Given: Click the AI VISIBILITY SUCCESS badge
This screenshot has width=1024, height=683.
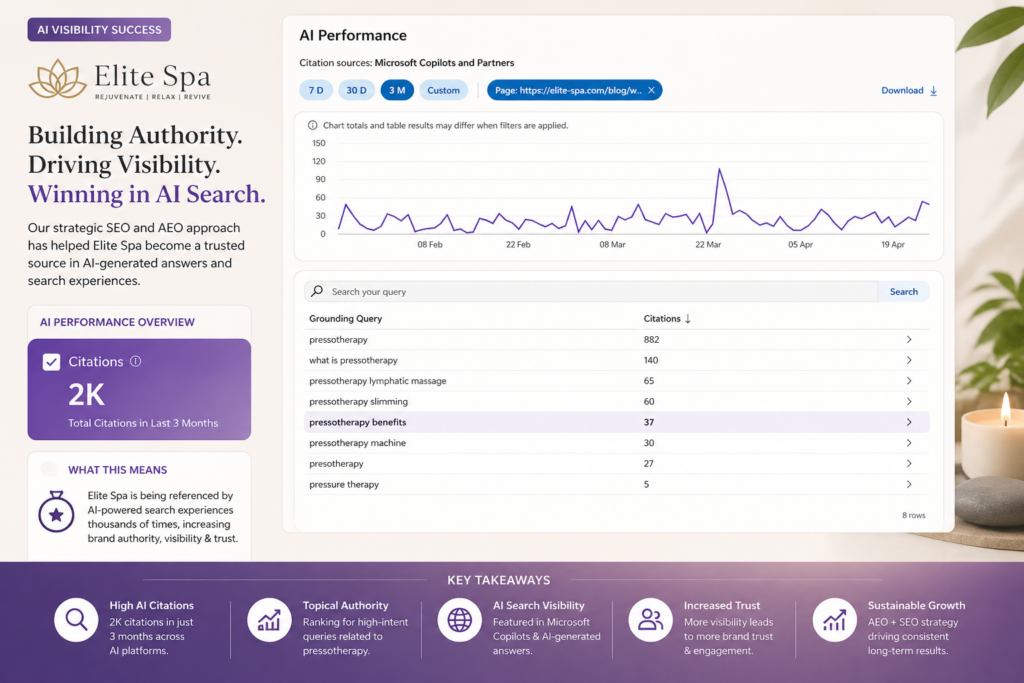Looking at the screenshot, I should tap(99, 29).
